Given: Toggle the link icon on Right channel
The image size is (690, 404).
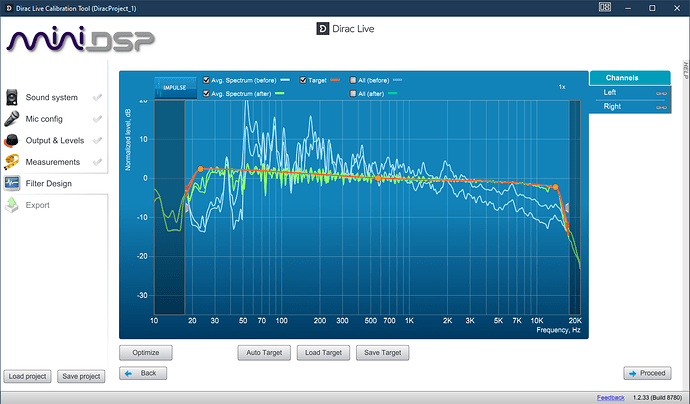Looking at the screenshot, I should point(661,107).
